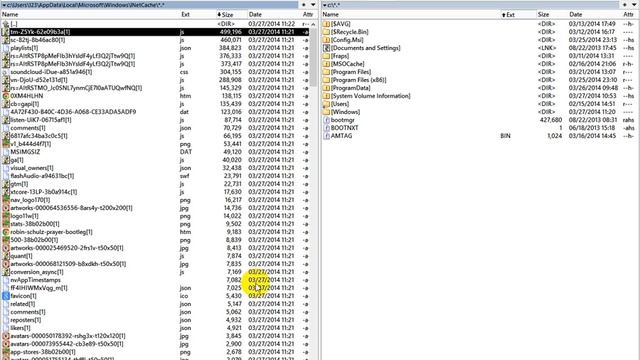The height and width of the screenshot is (360, 640).
Task: Click left panel scrollbar up arrow
Action: click(313, 24)
